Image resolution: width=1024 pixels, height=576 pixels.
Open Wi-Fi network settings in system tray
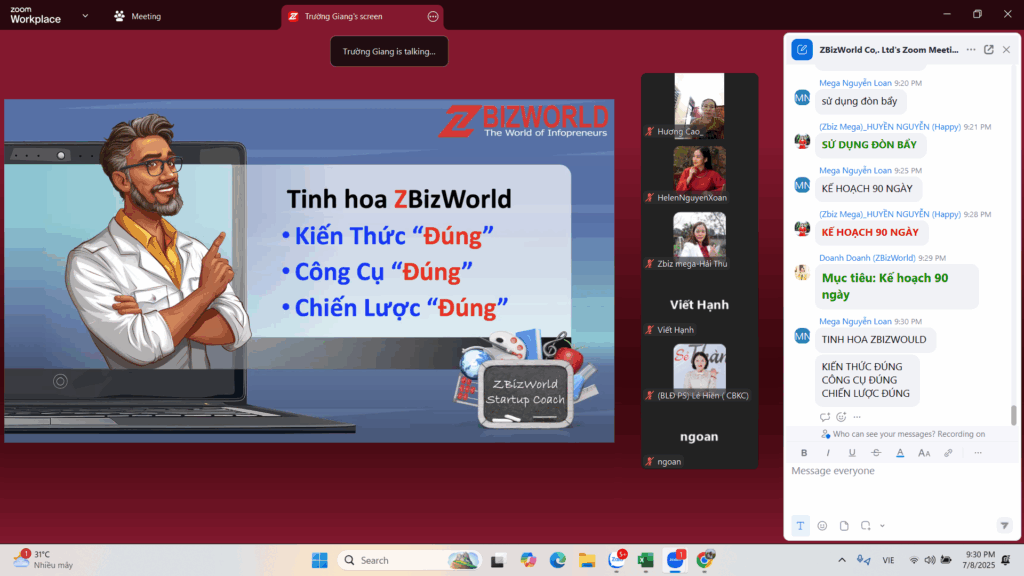point(914,560)
